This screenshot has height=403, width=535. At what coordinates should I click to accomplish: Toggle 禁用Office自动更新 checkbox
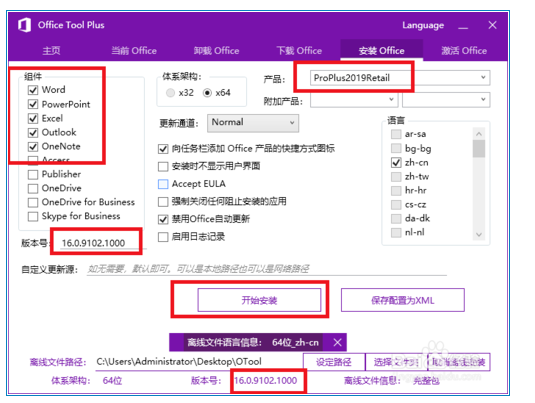pos(163,219)
